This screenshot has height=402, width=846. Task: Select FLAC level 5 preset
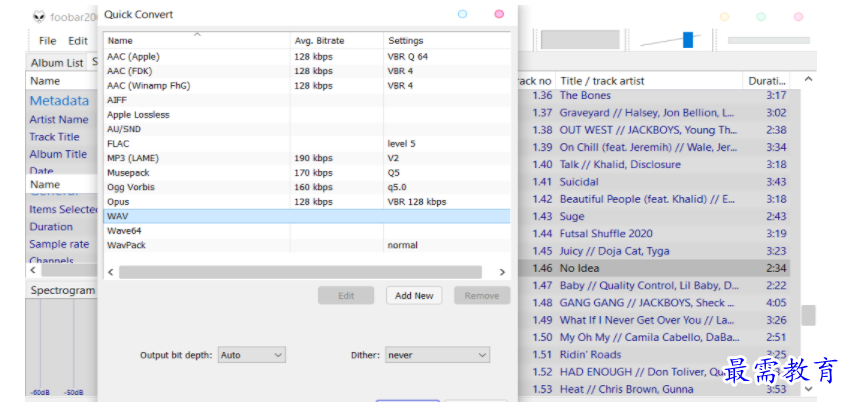pos(307,144)
